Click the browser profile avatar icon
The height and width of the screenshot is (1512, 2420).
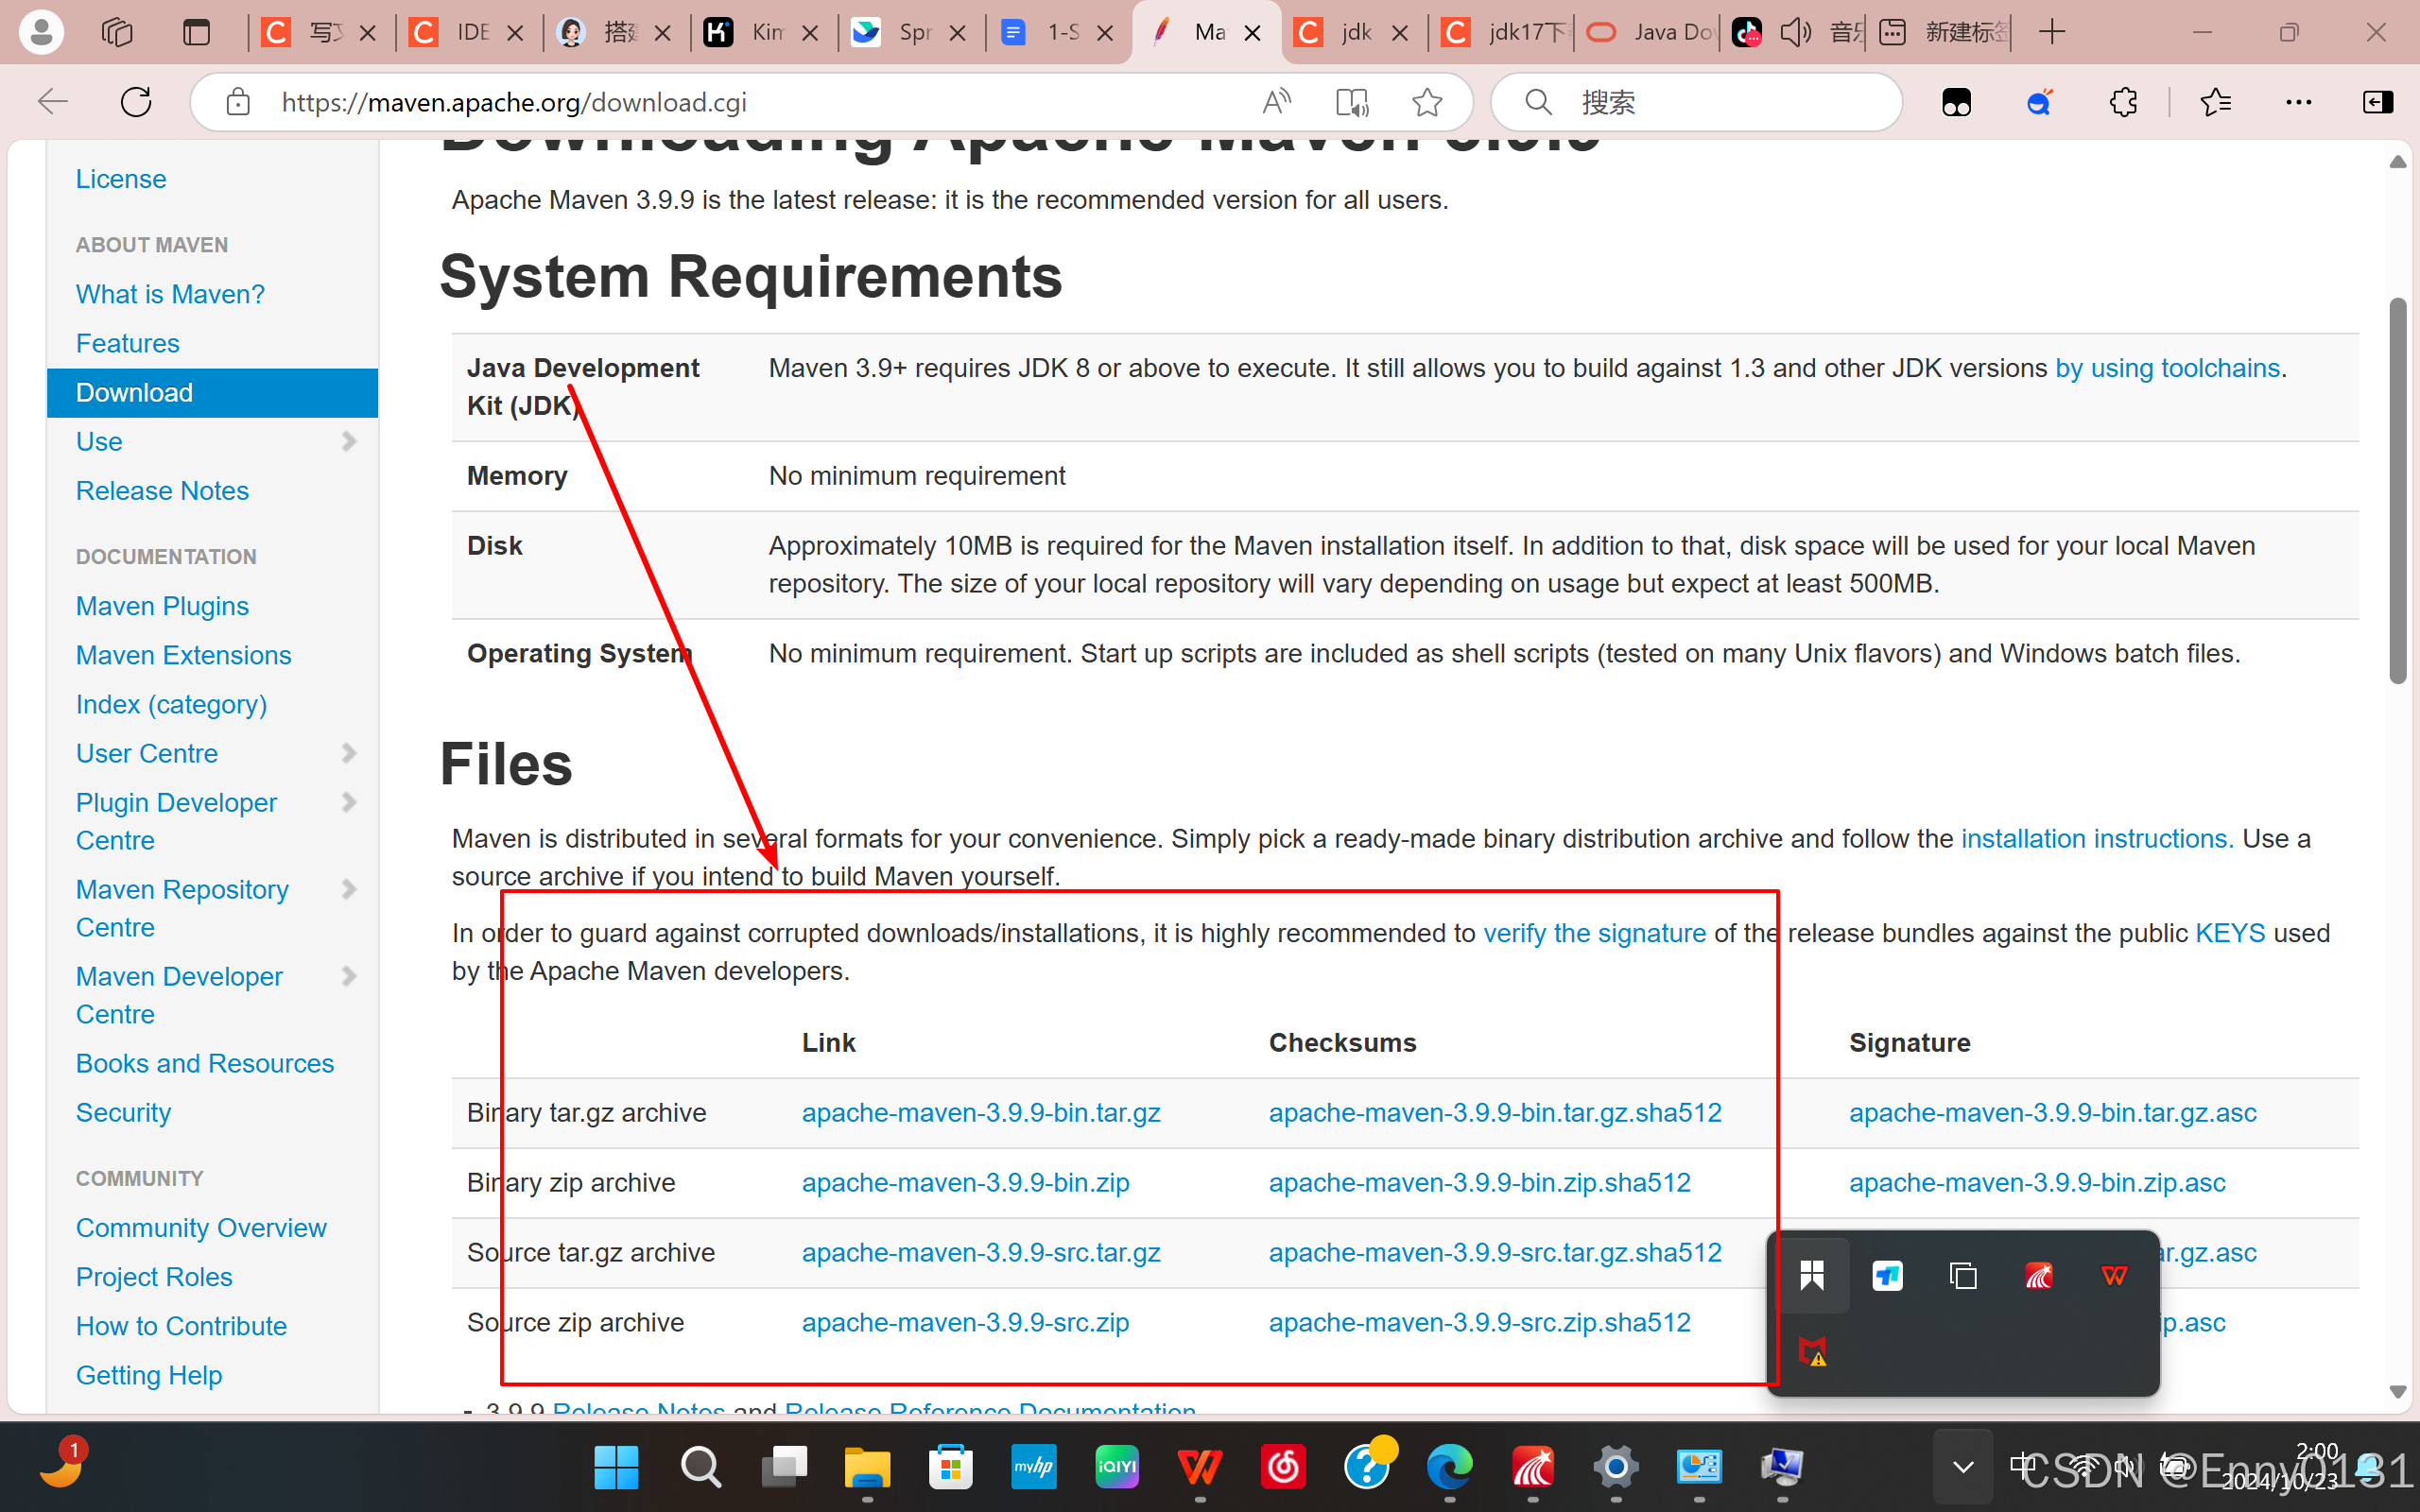[x=41, y=33]
